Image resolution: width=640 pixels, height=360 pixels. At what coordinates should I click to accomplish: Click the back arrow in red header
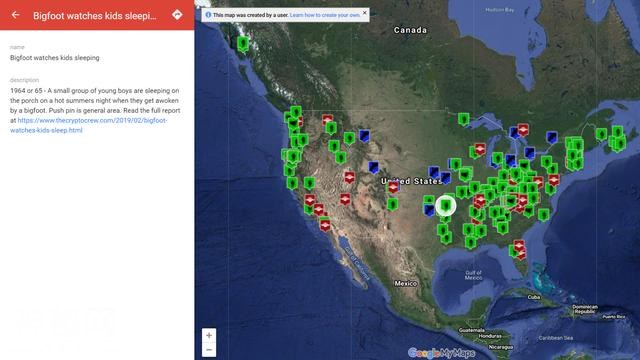[x=16, y=15]
